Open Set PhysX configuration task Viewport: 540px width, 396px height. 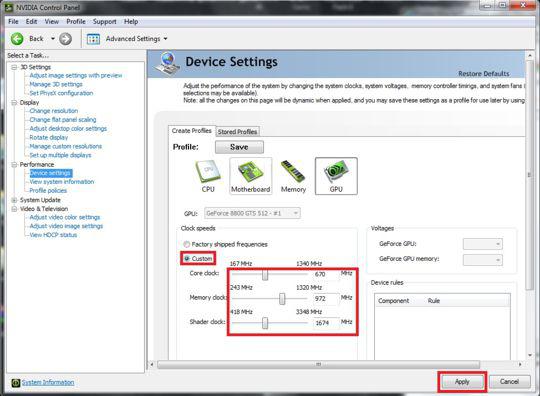61,93
